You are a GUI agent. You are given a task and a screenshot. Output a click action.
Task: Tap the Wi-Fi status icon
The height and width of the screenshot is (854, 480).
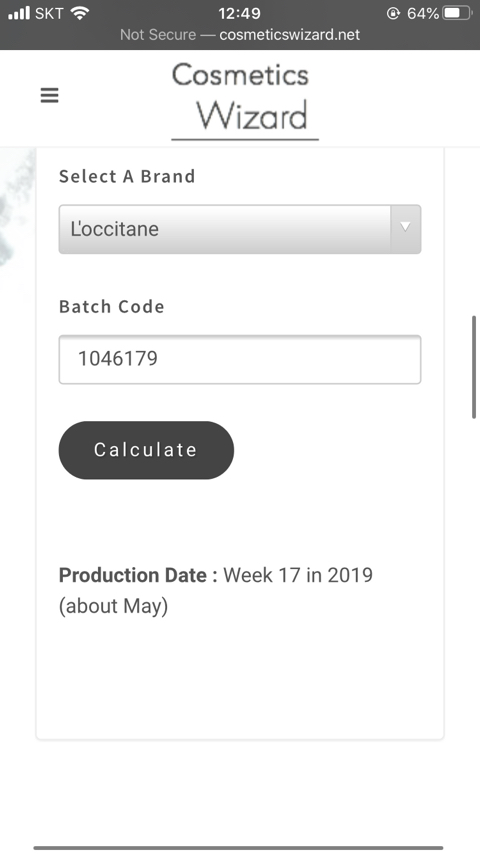tap(80, 13)
